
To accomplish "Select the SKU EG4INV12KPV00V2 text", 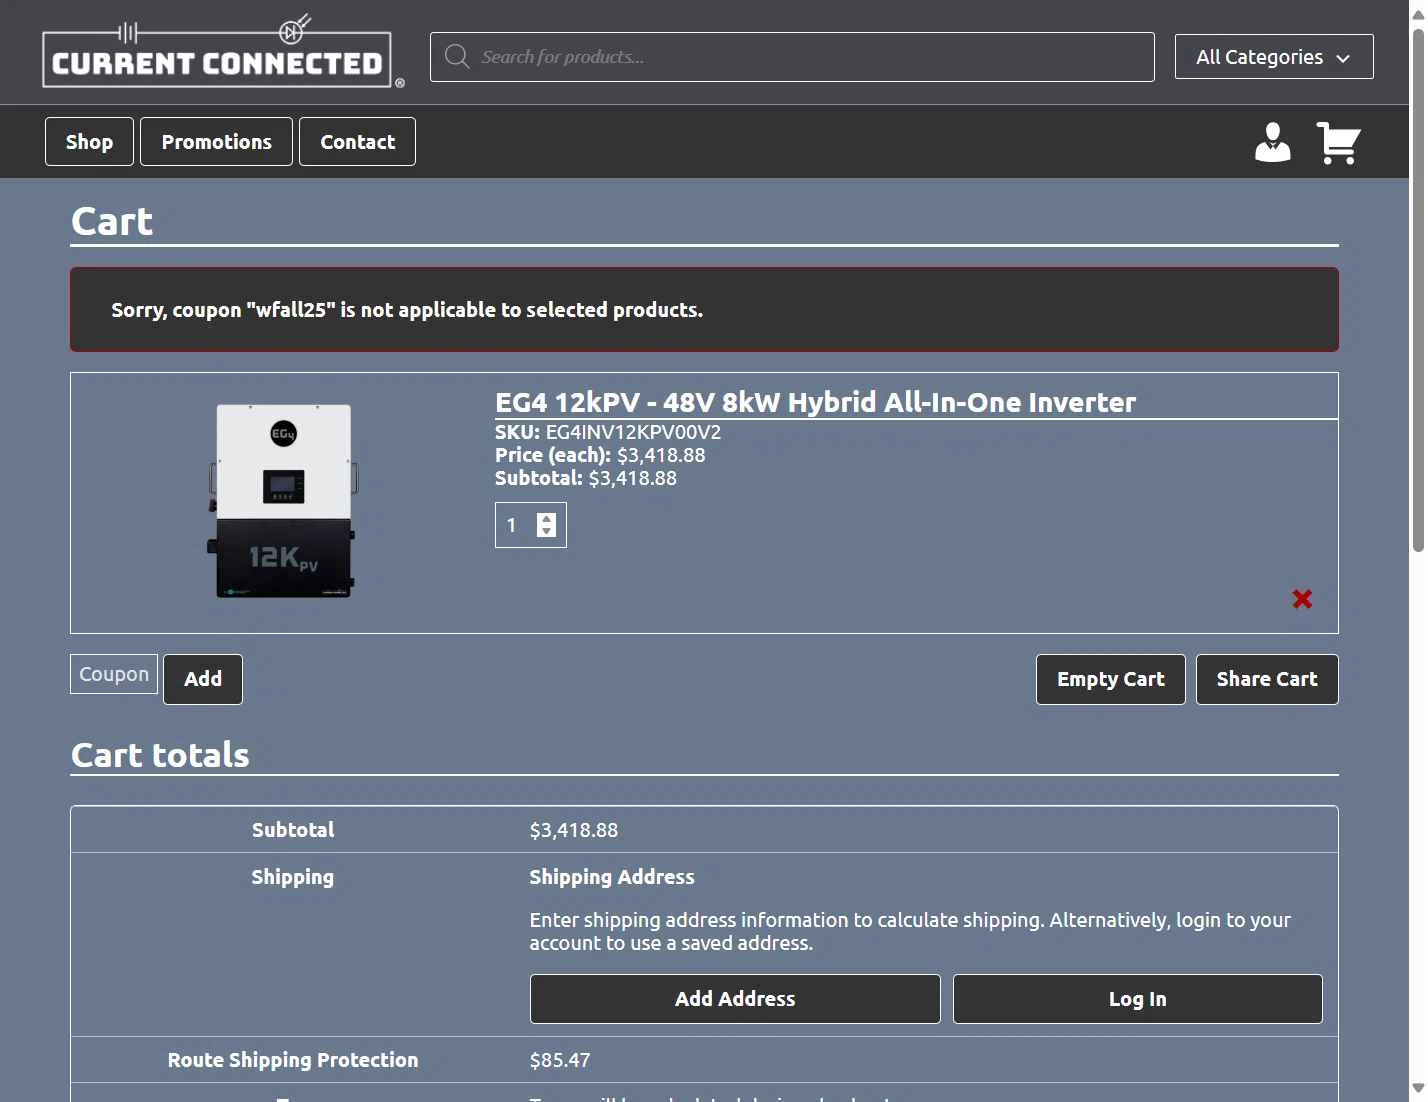I will 608,432.
